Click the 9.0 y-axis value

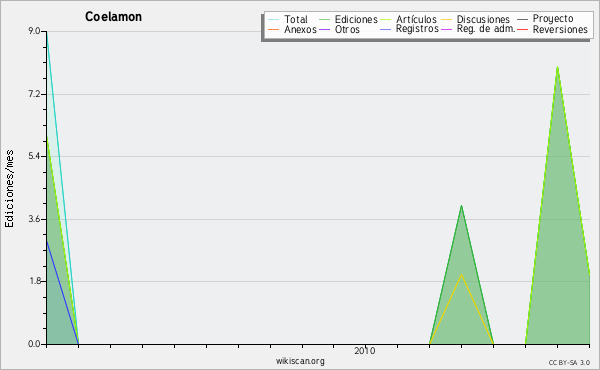[34, 31]
